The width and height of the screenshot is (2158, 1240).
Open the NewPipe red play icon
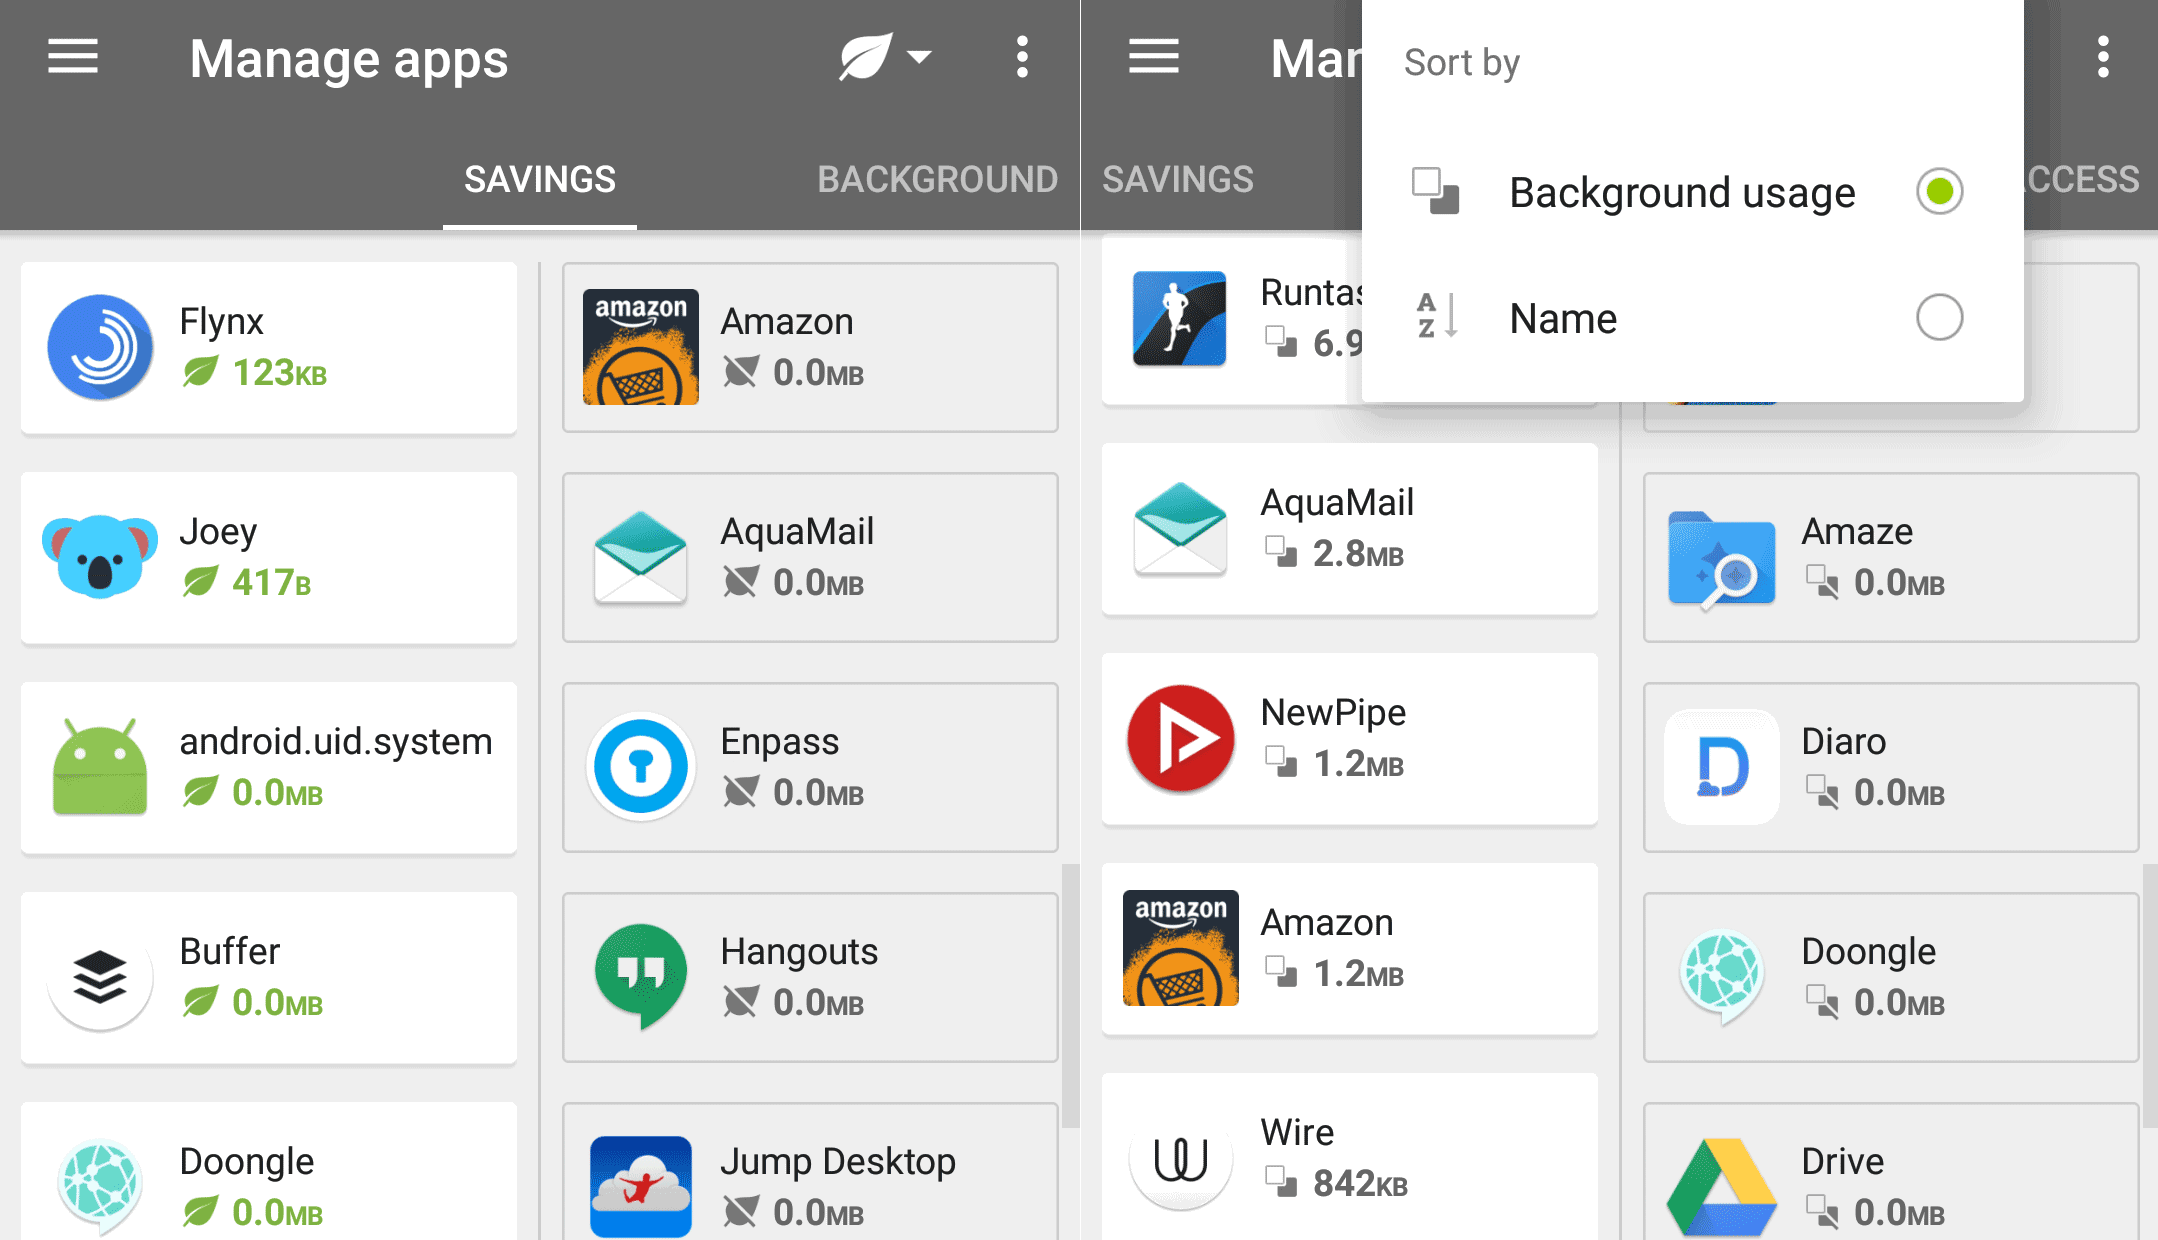pos(1181,738)
